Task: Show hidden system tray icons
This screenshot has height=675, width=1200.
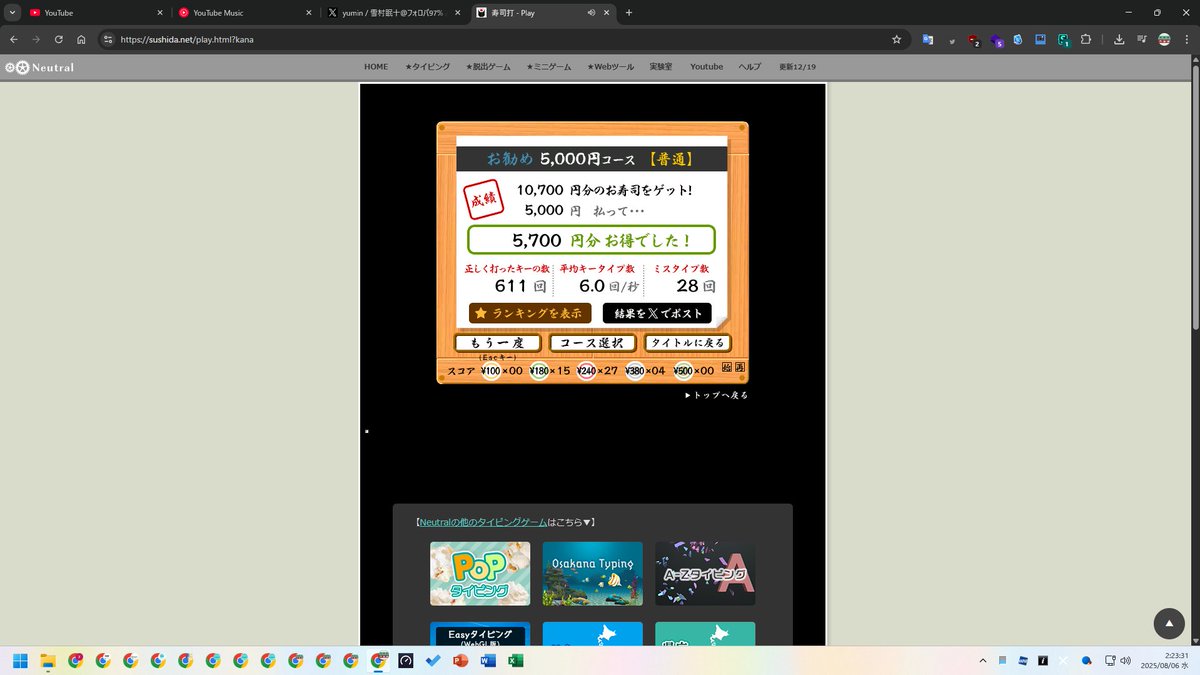Action: tap(983, 660)
